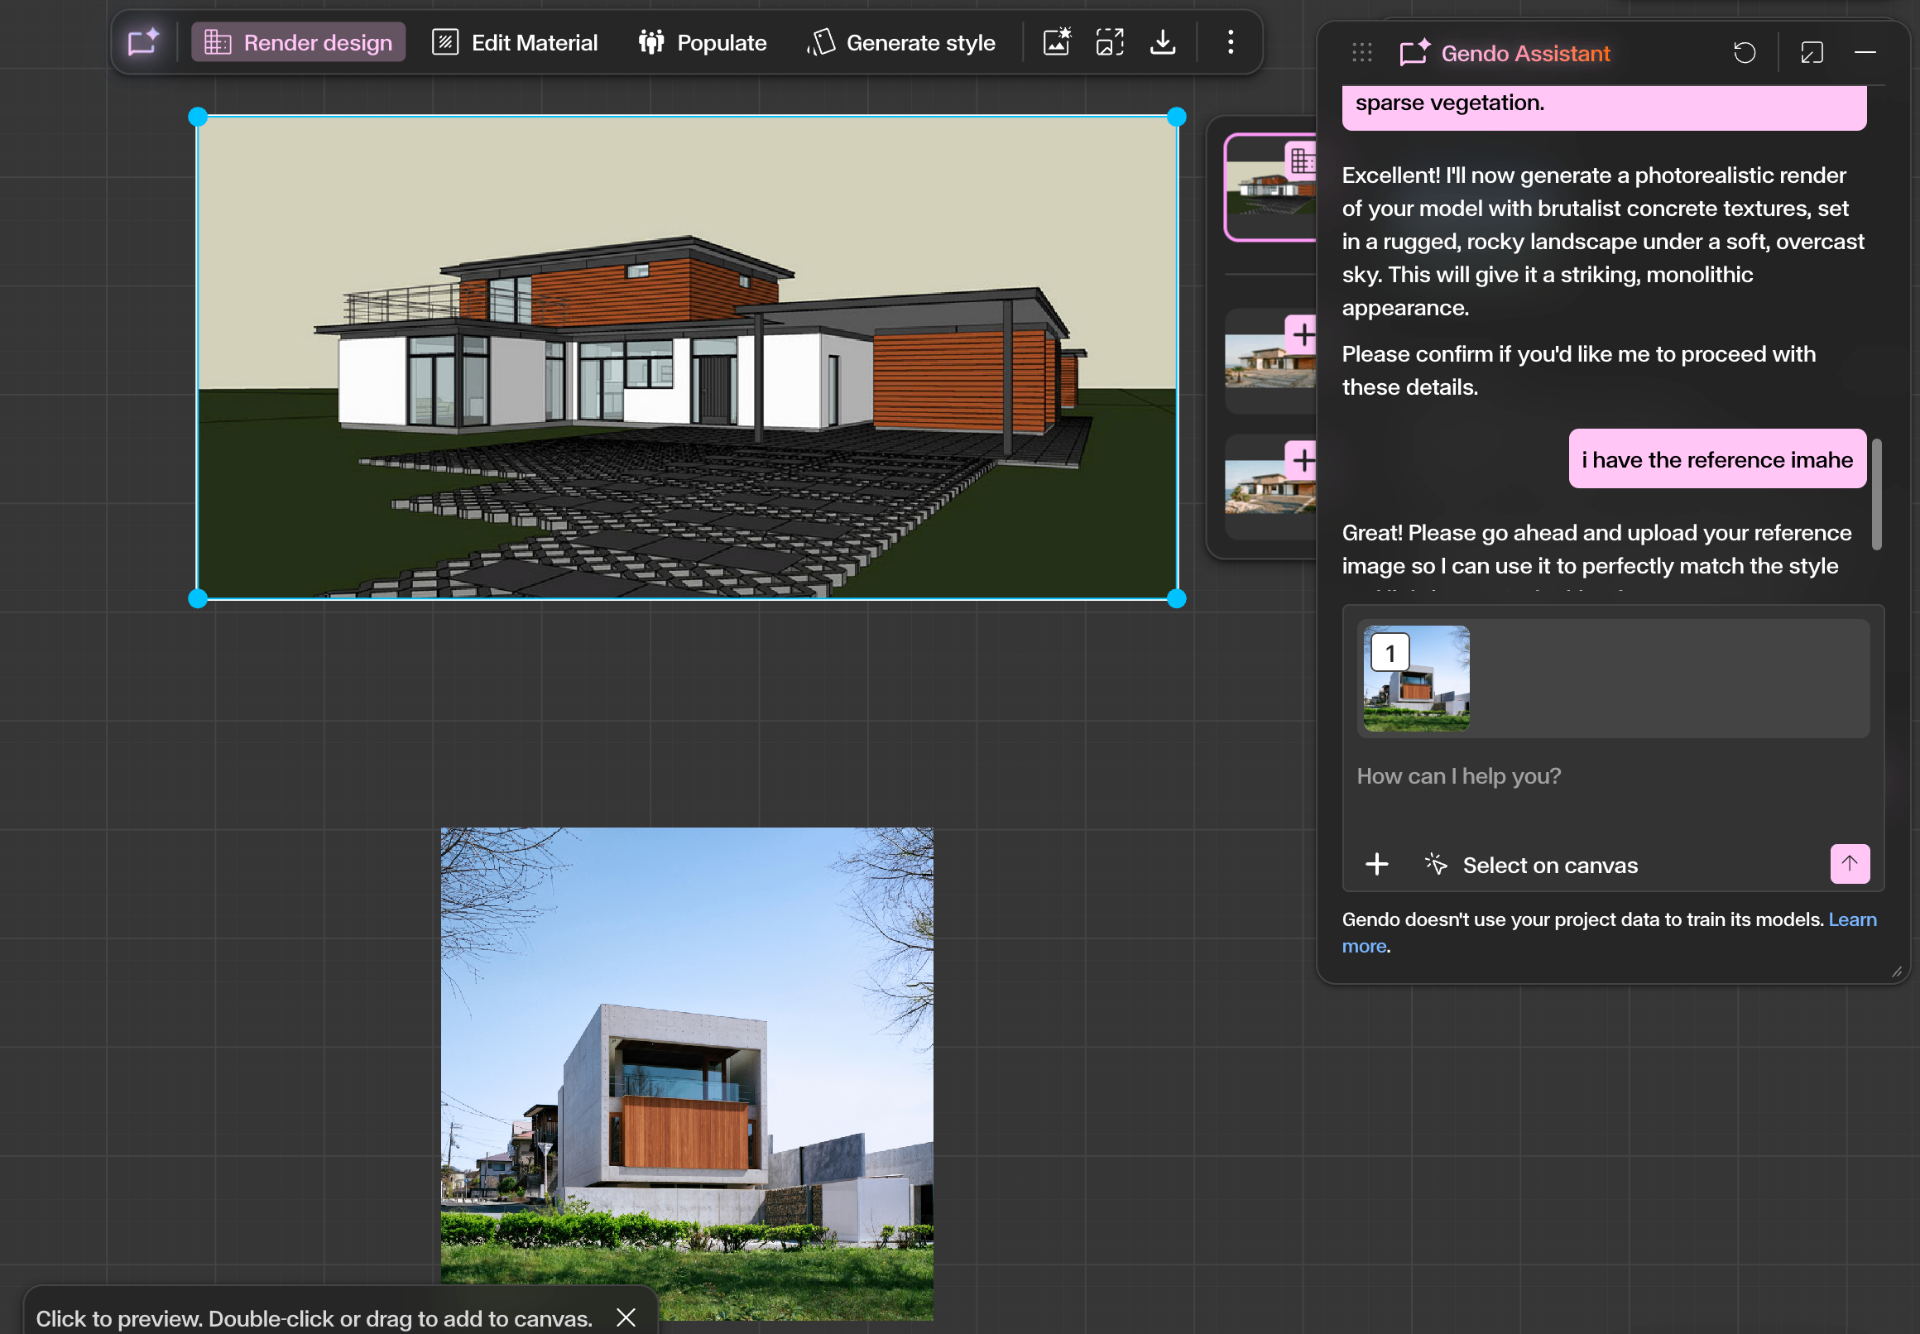This screenshot has width=1920, height=1334.
Task: Select the attached reference image thumbnail numbered 1
Action: point(1416,679)
